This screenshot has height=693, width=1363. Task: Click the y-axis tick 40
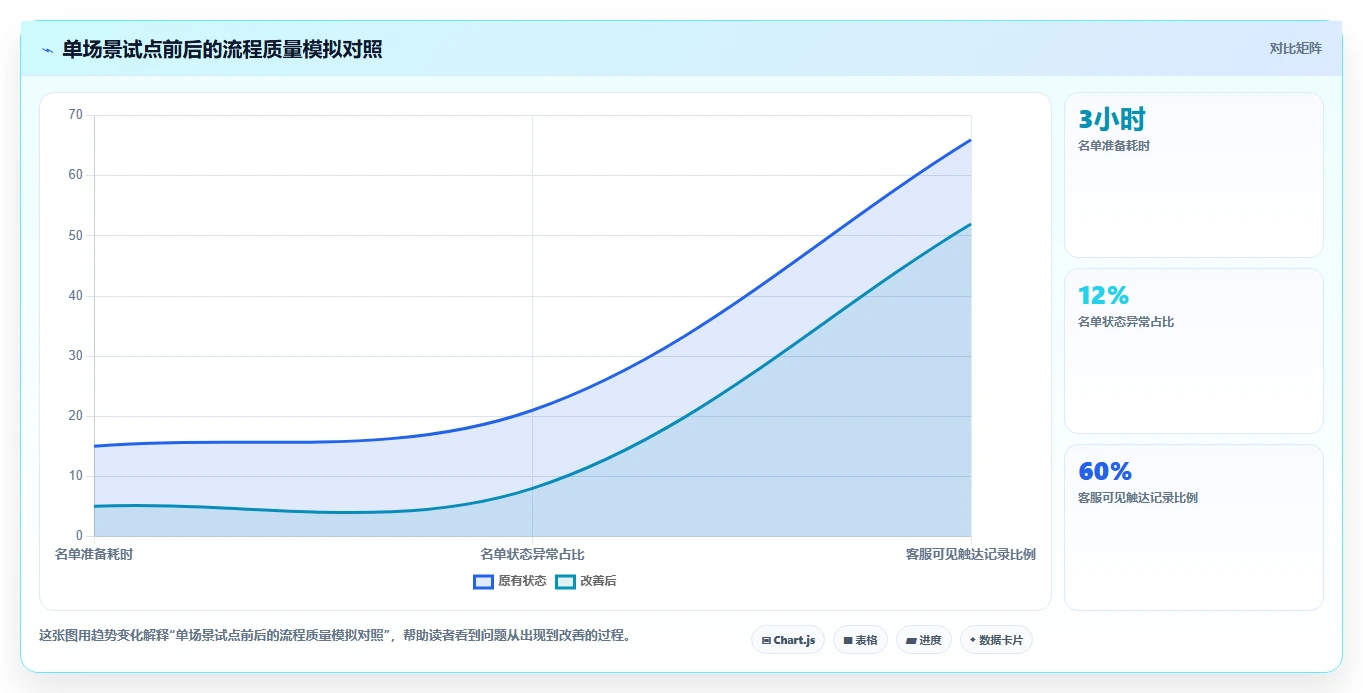coord(76,296)
